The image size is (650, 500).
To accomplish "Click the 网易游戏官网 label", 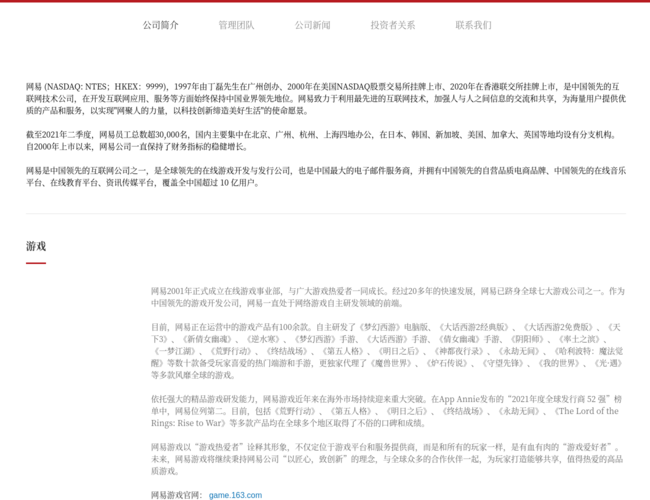I will pos(176,495).
